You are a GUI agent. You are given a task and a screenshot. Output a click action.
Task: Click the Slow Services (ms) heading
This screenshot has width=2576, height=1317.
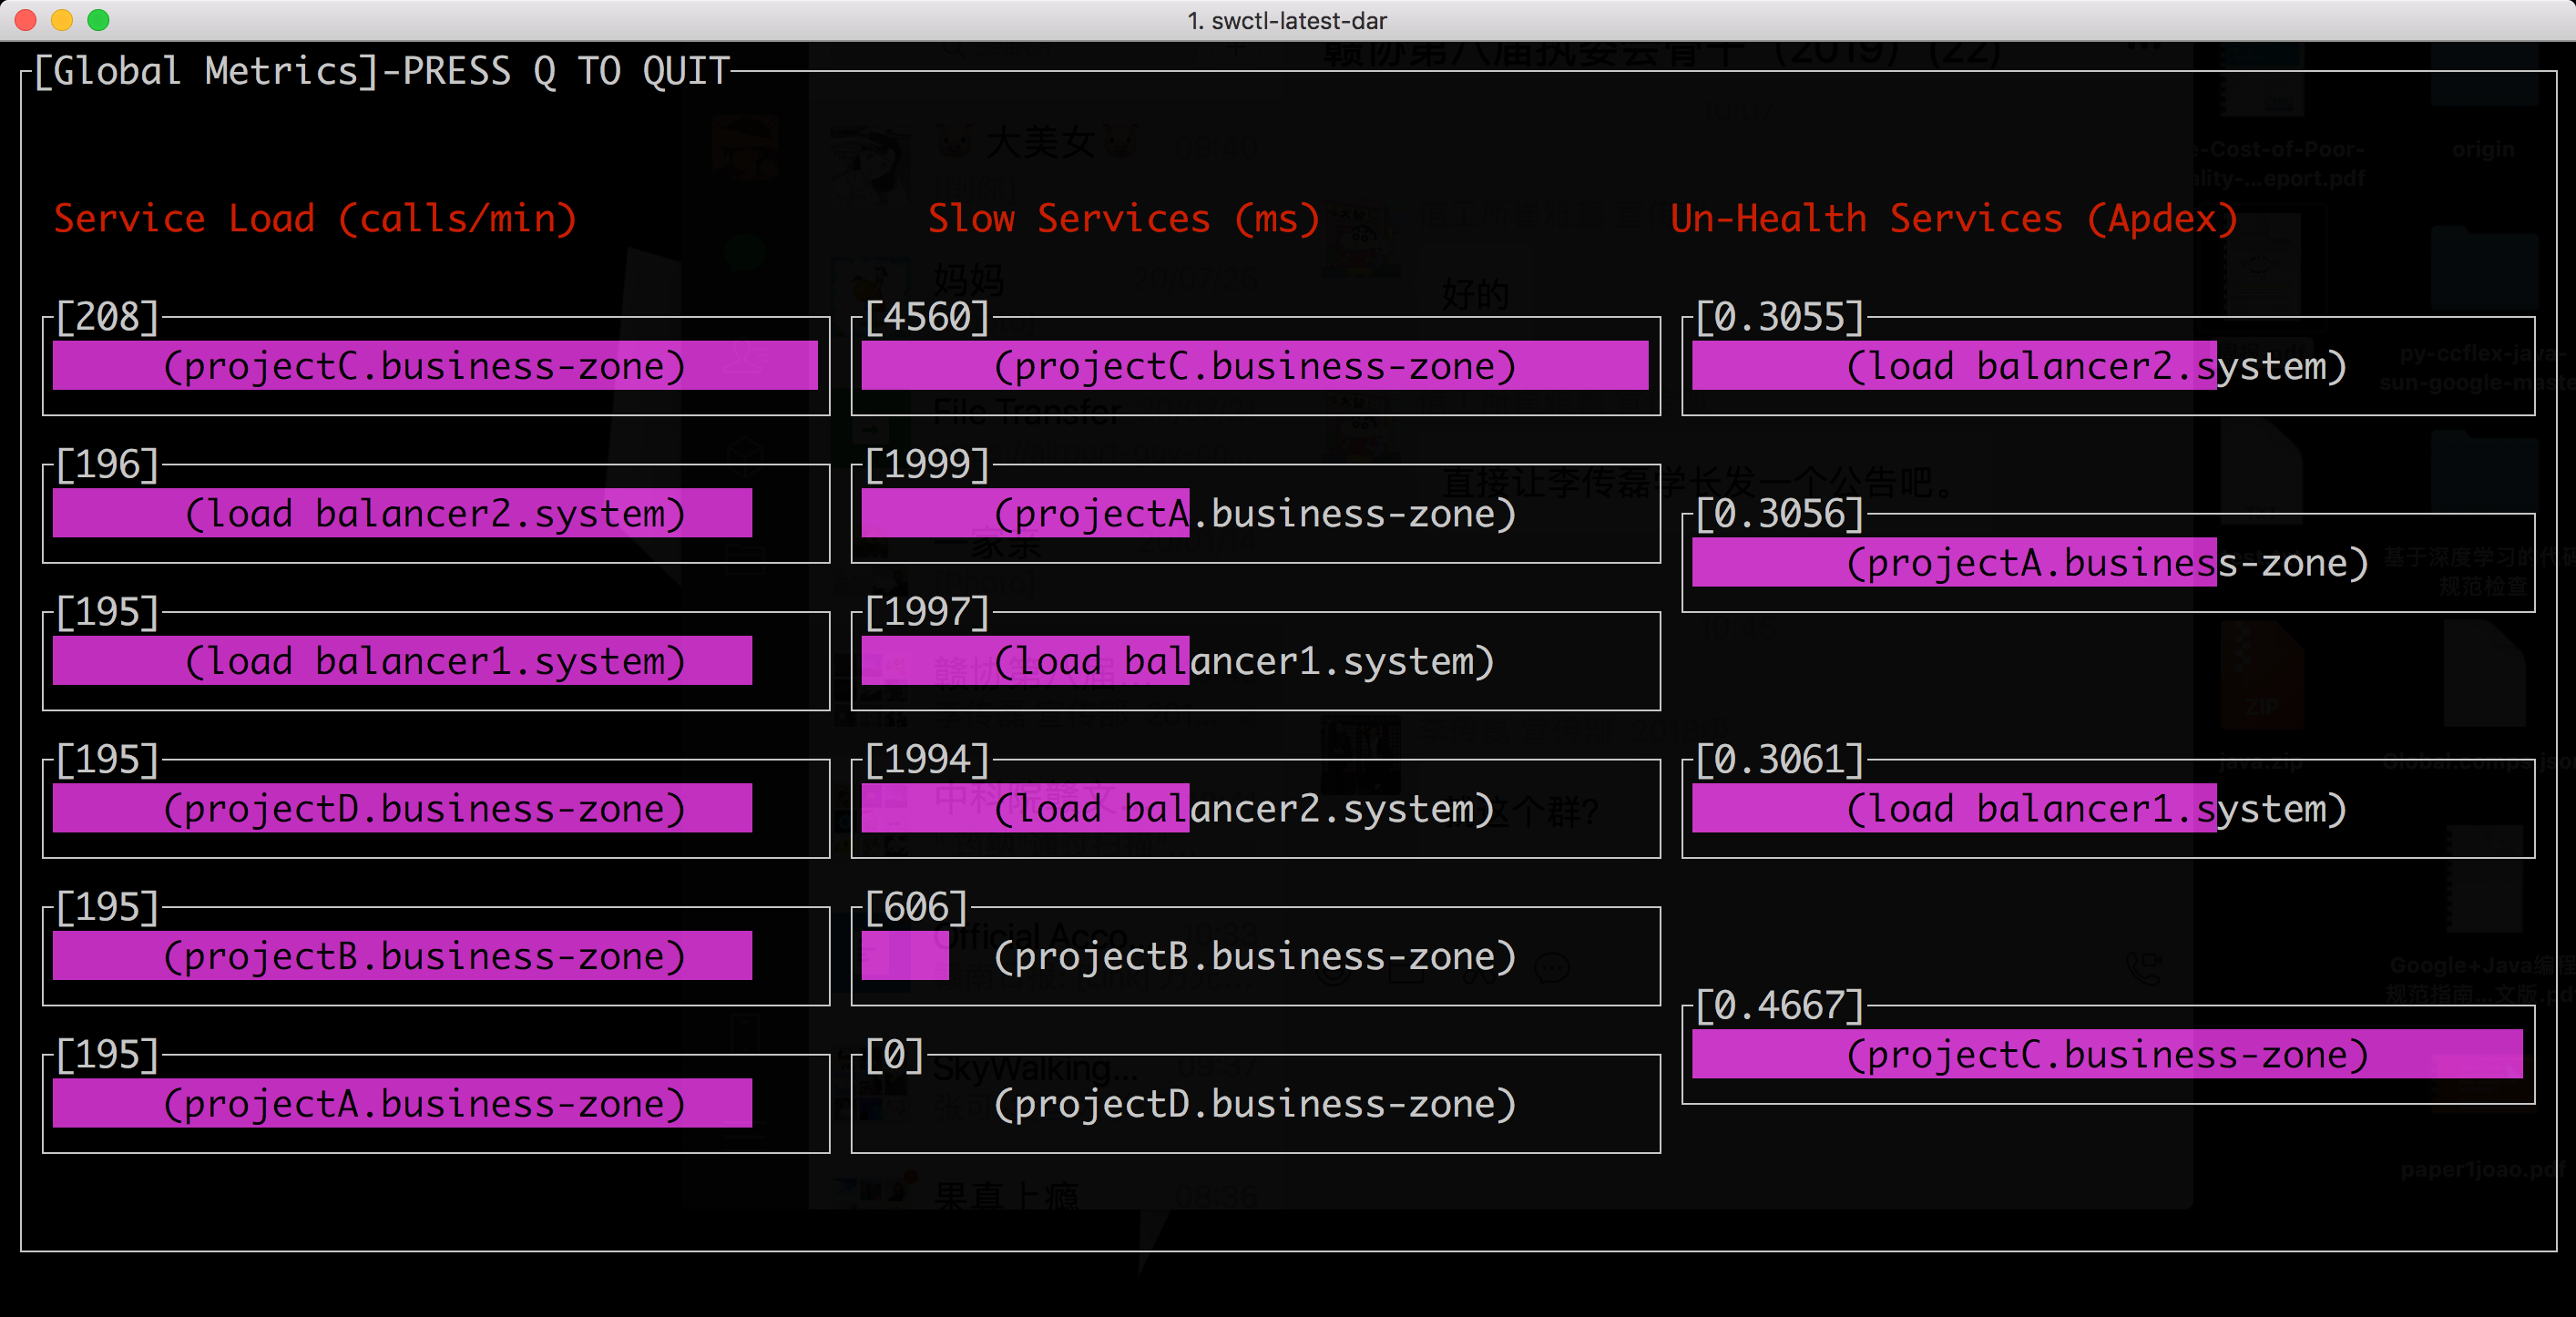[x=1123, y=218]
